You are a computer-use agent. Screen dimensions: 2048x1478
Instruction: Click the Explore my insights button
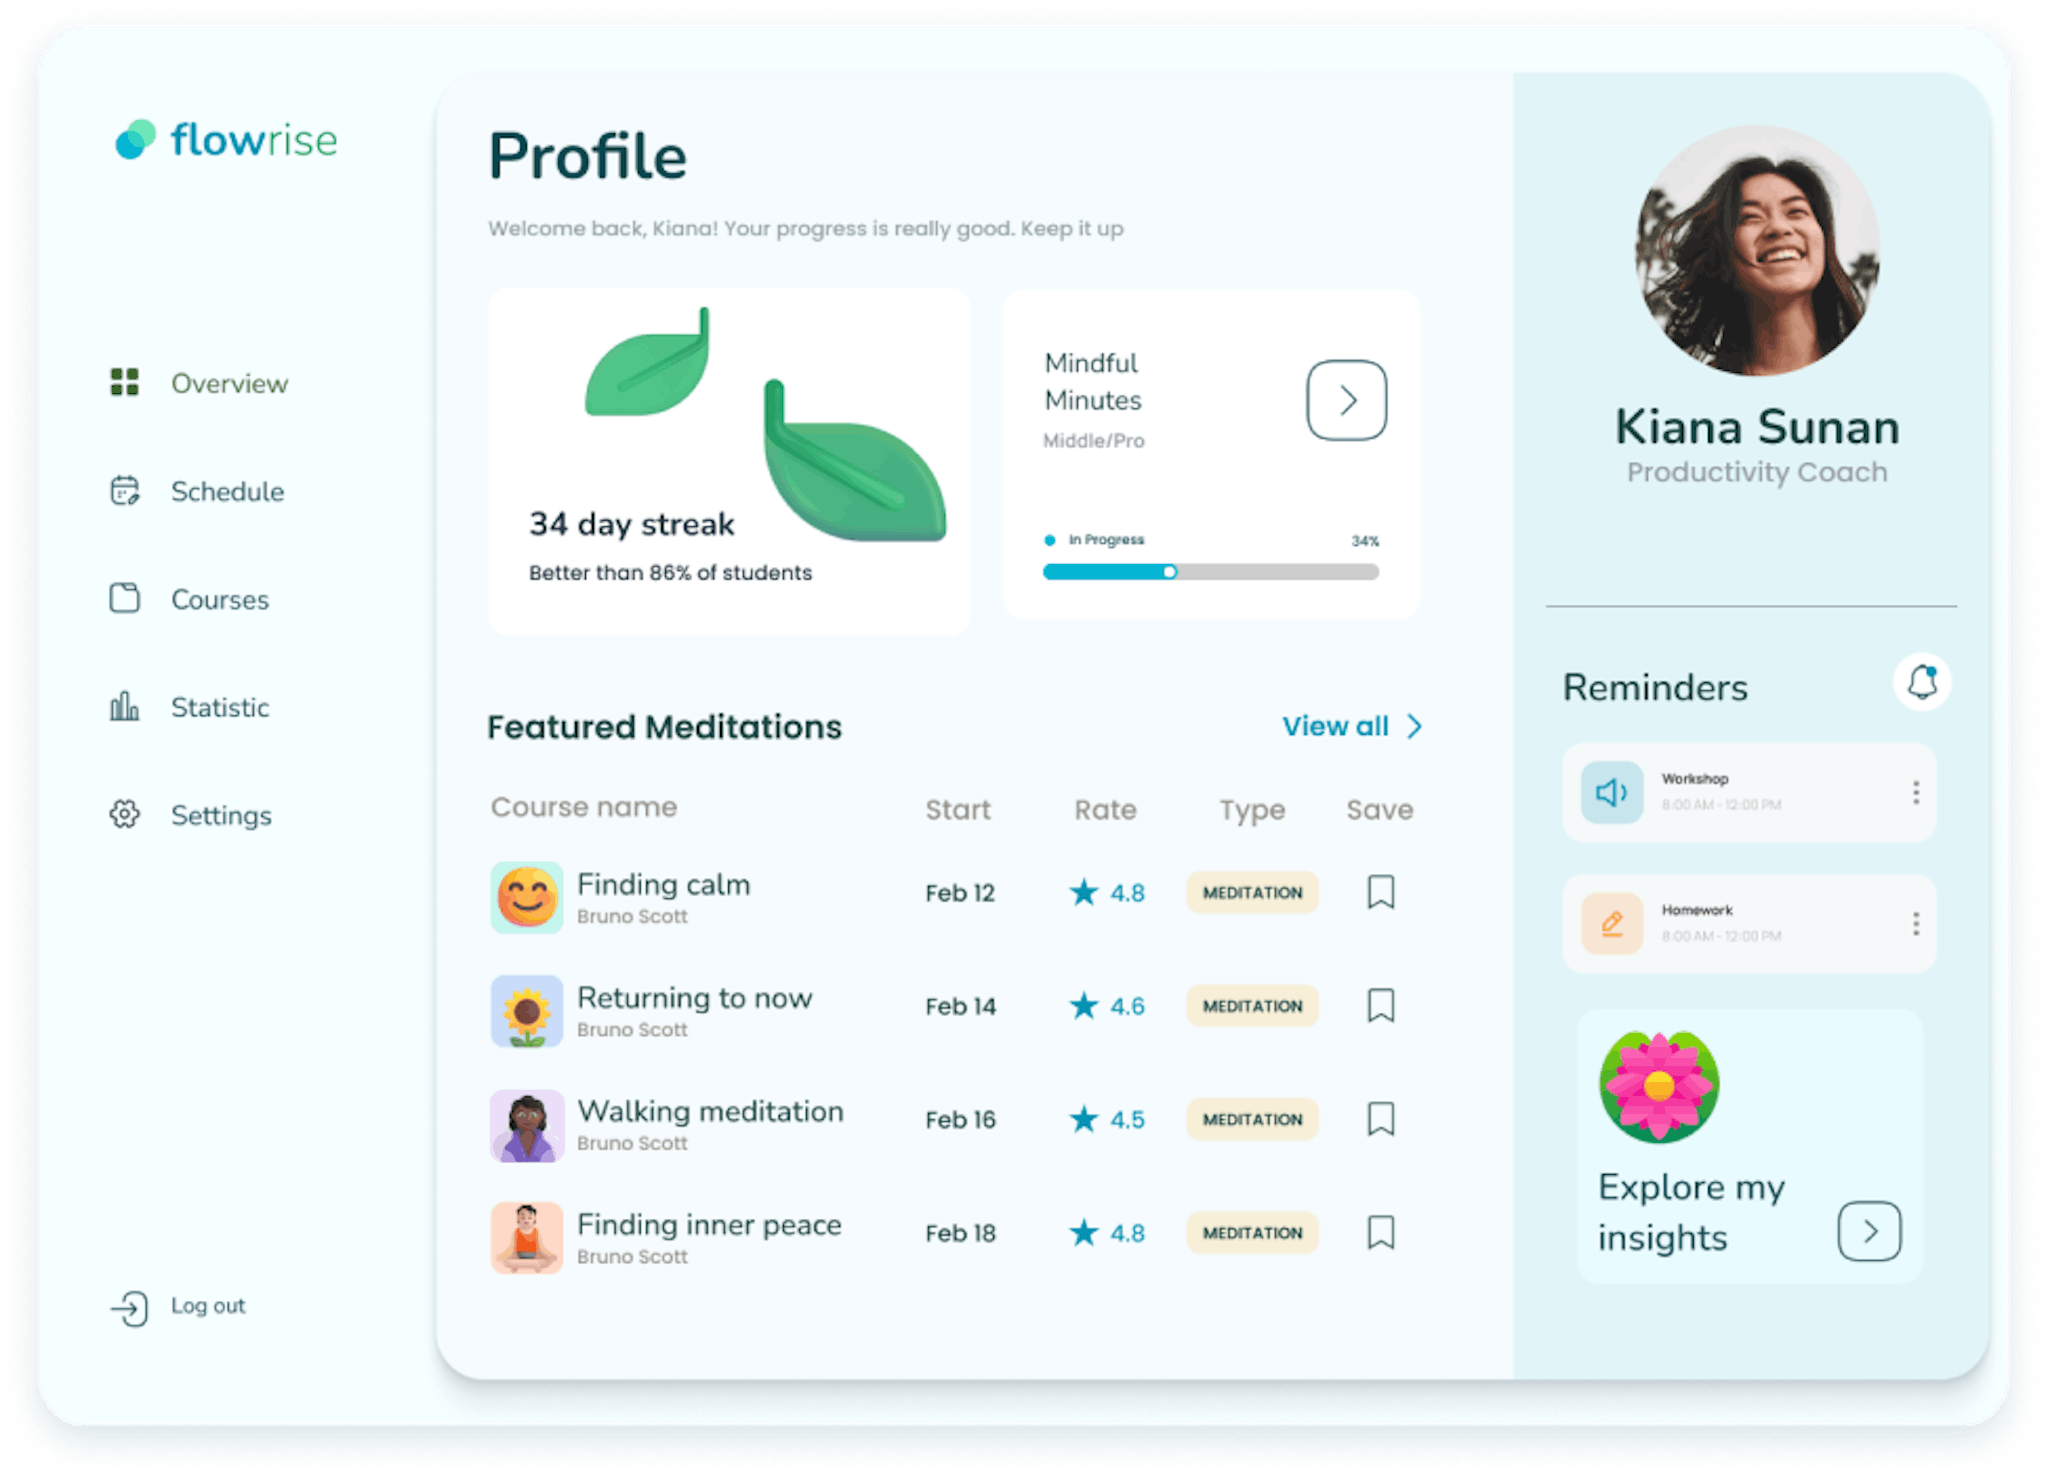1872,1230
